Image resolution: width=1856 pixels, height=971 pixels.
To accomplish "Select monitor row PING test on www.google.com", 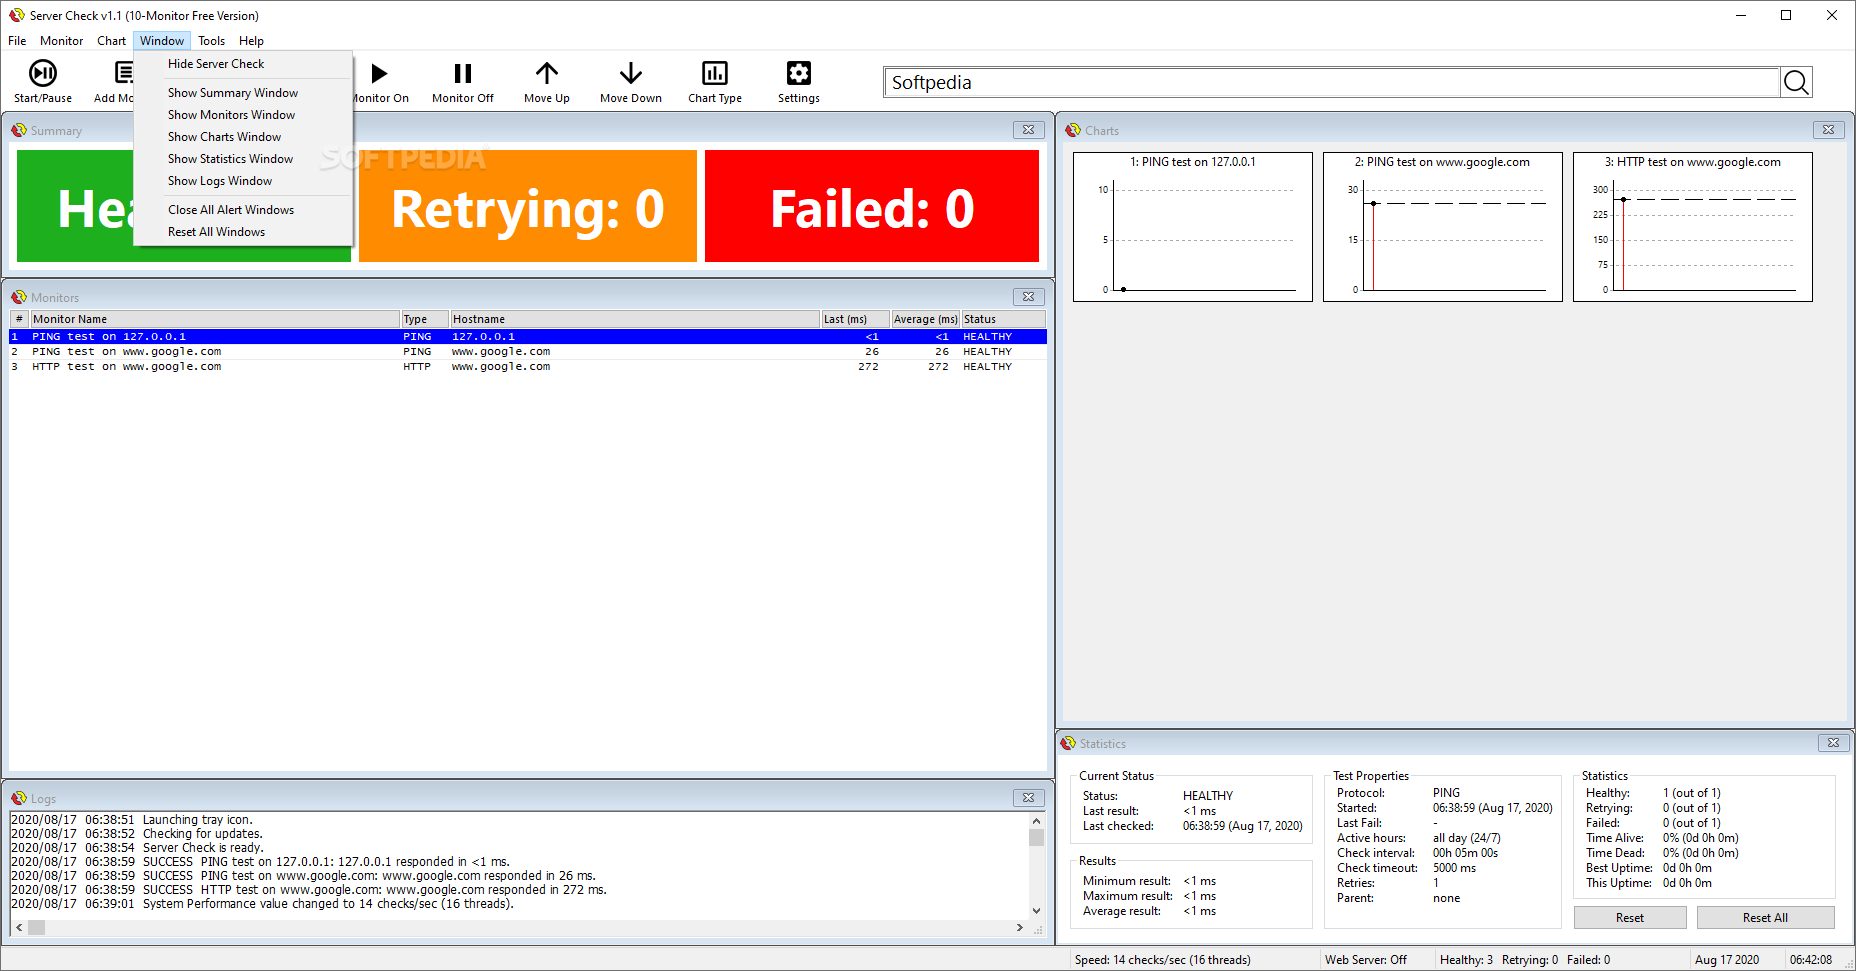I will [528, 352].
